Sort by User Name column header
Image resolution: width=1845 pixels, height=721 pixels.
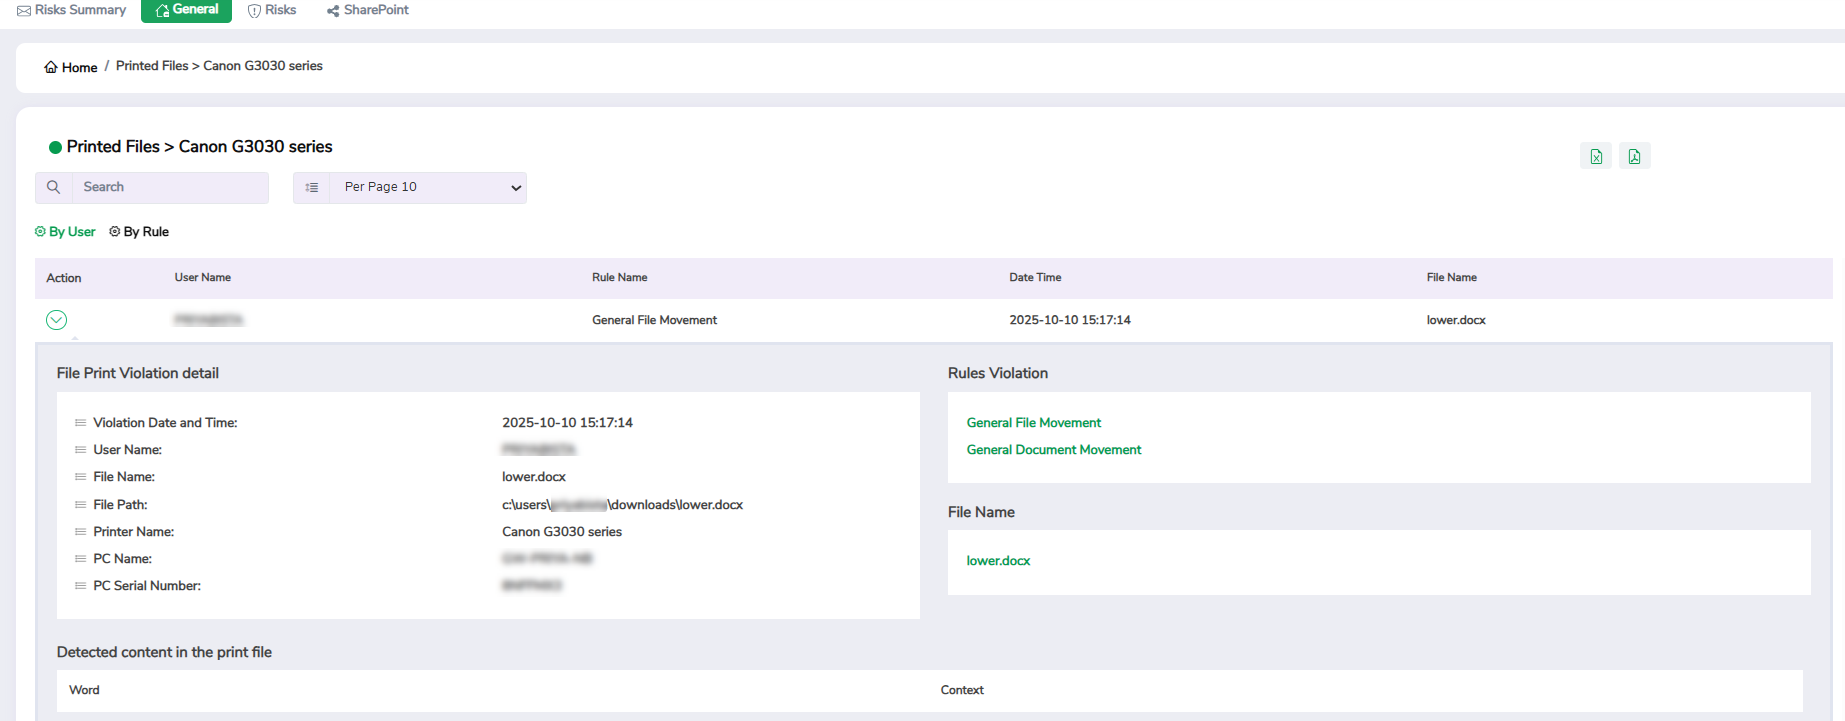[203, 278]
